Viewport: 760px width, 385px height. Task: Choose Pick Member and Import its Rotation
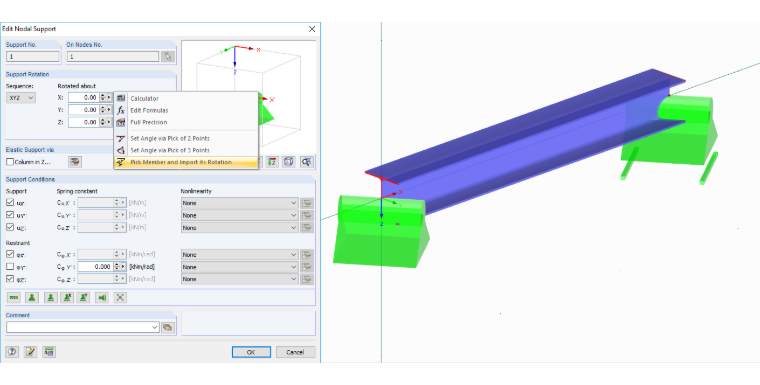(x=186, y=162)
